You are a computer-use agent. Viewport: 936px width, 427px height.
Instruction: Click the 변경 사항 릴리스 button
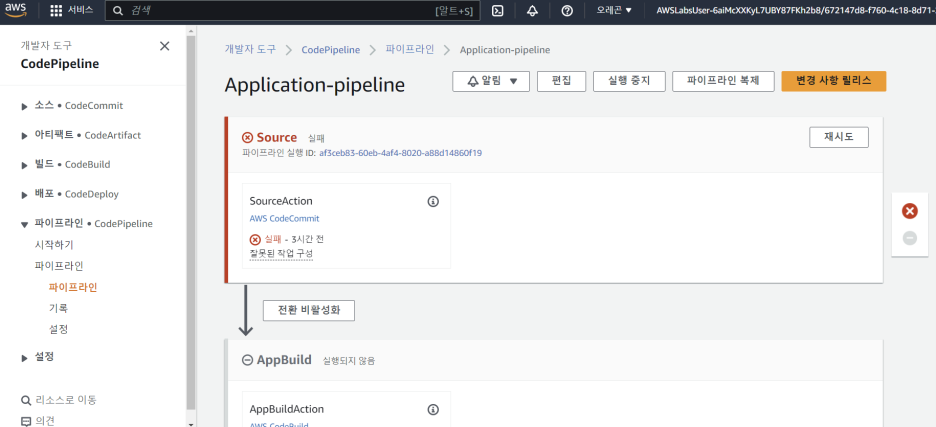833,81
